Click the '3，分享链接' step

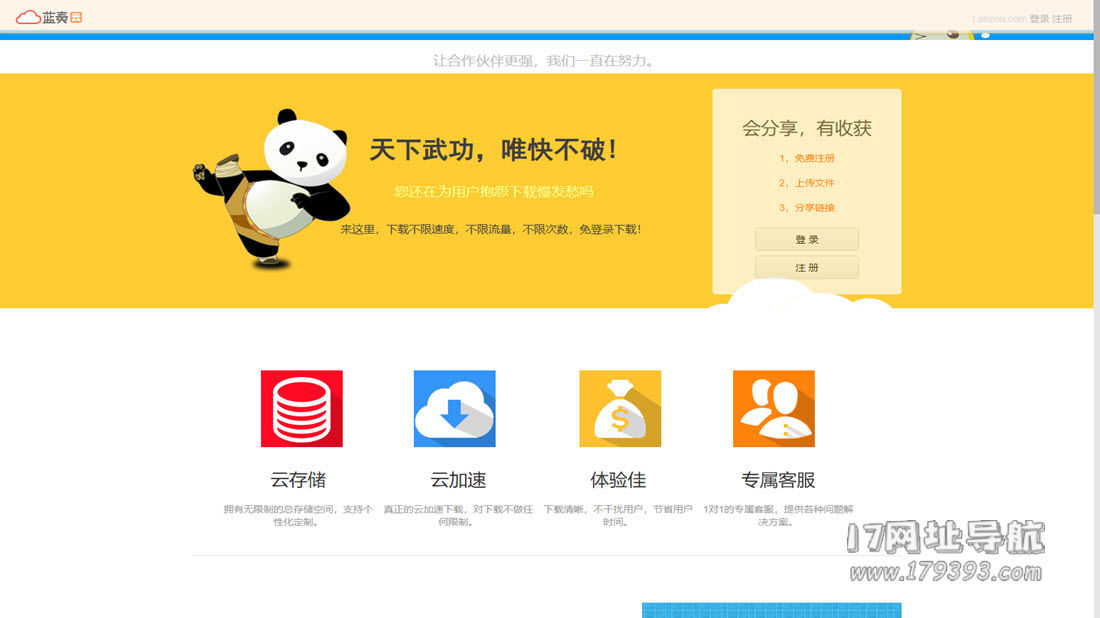(x=806, y=208)
